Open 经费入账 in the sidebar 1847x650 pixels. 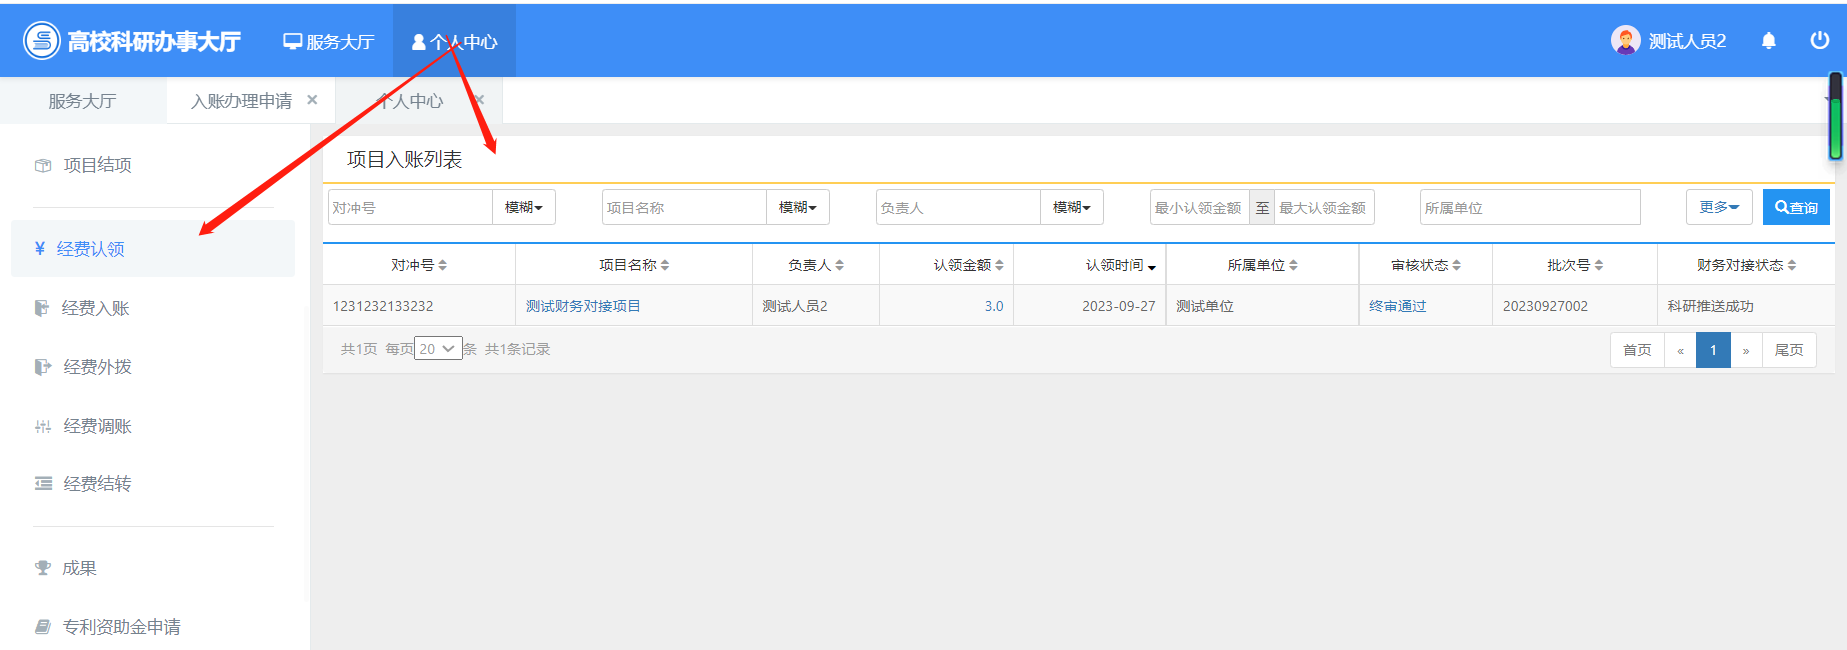(x=95, y=308)
